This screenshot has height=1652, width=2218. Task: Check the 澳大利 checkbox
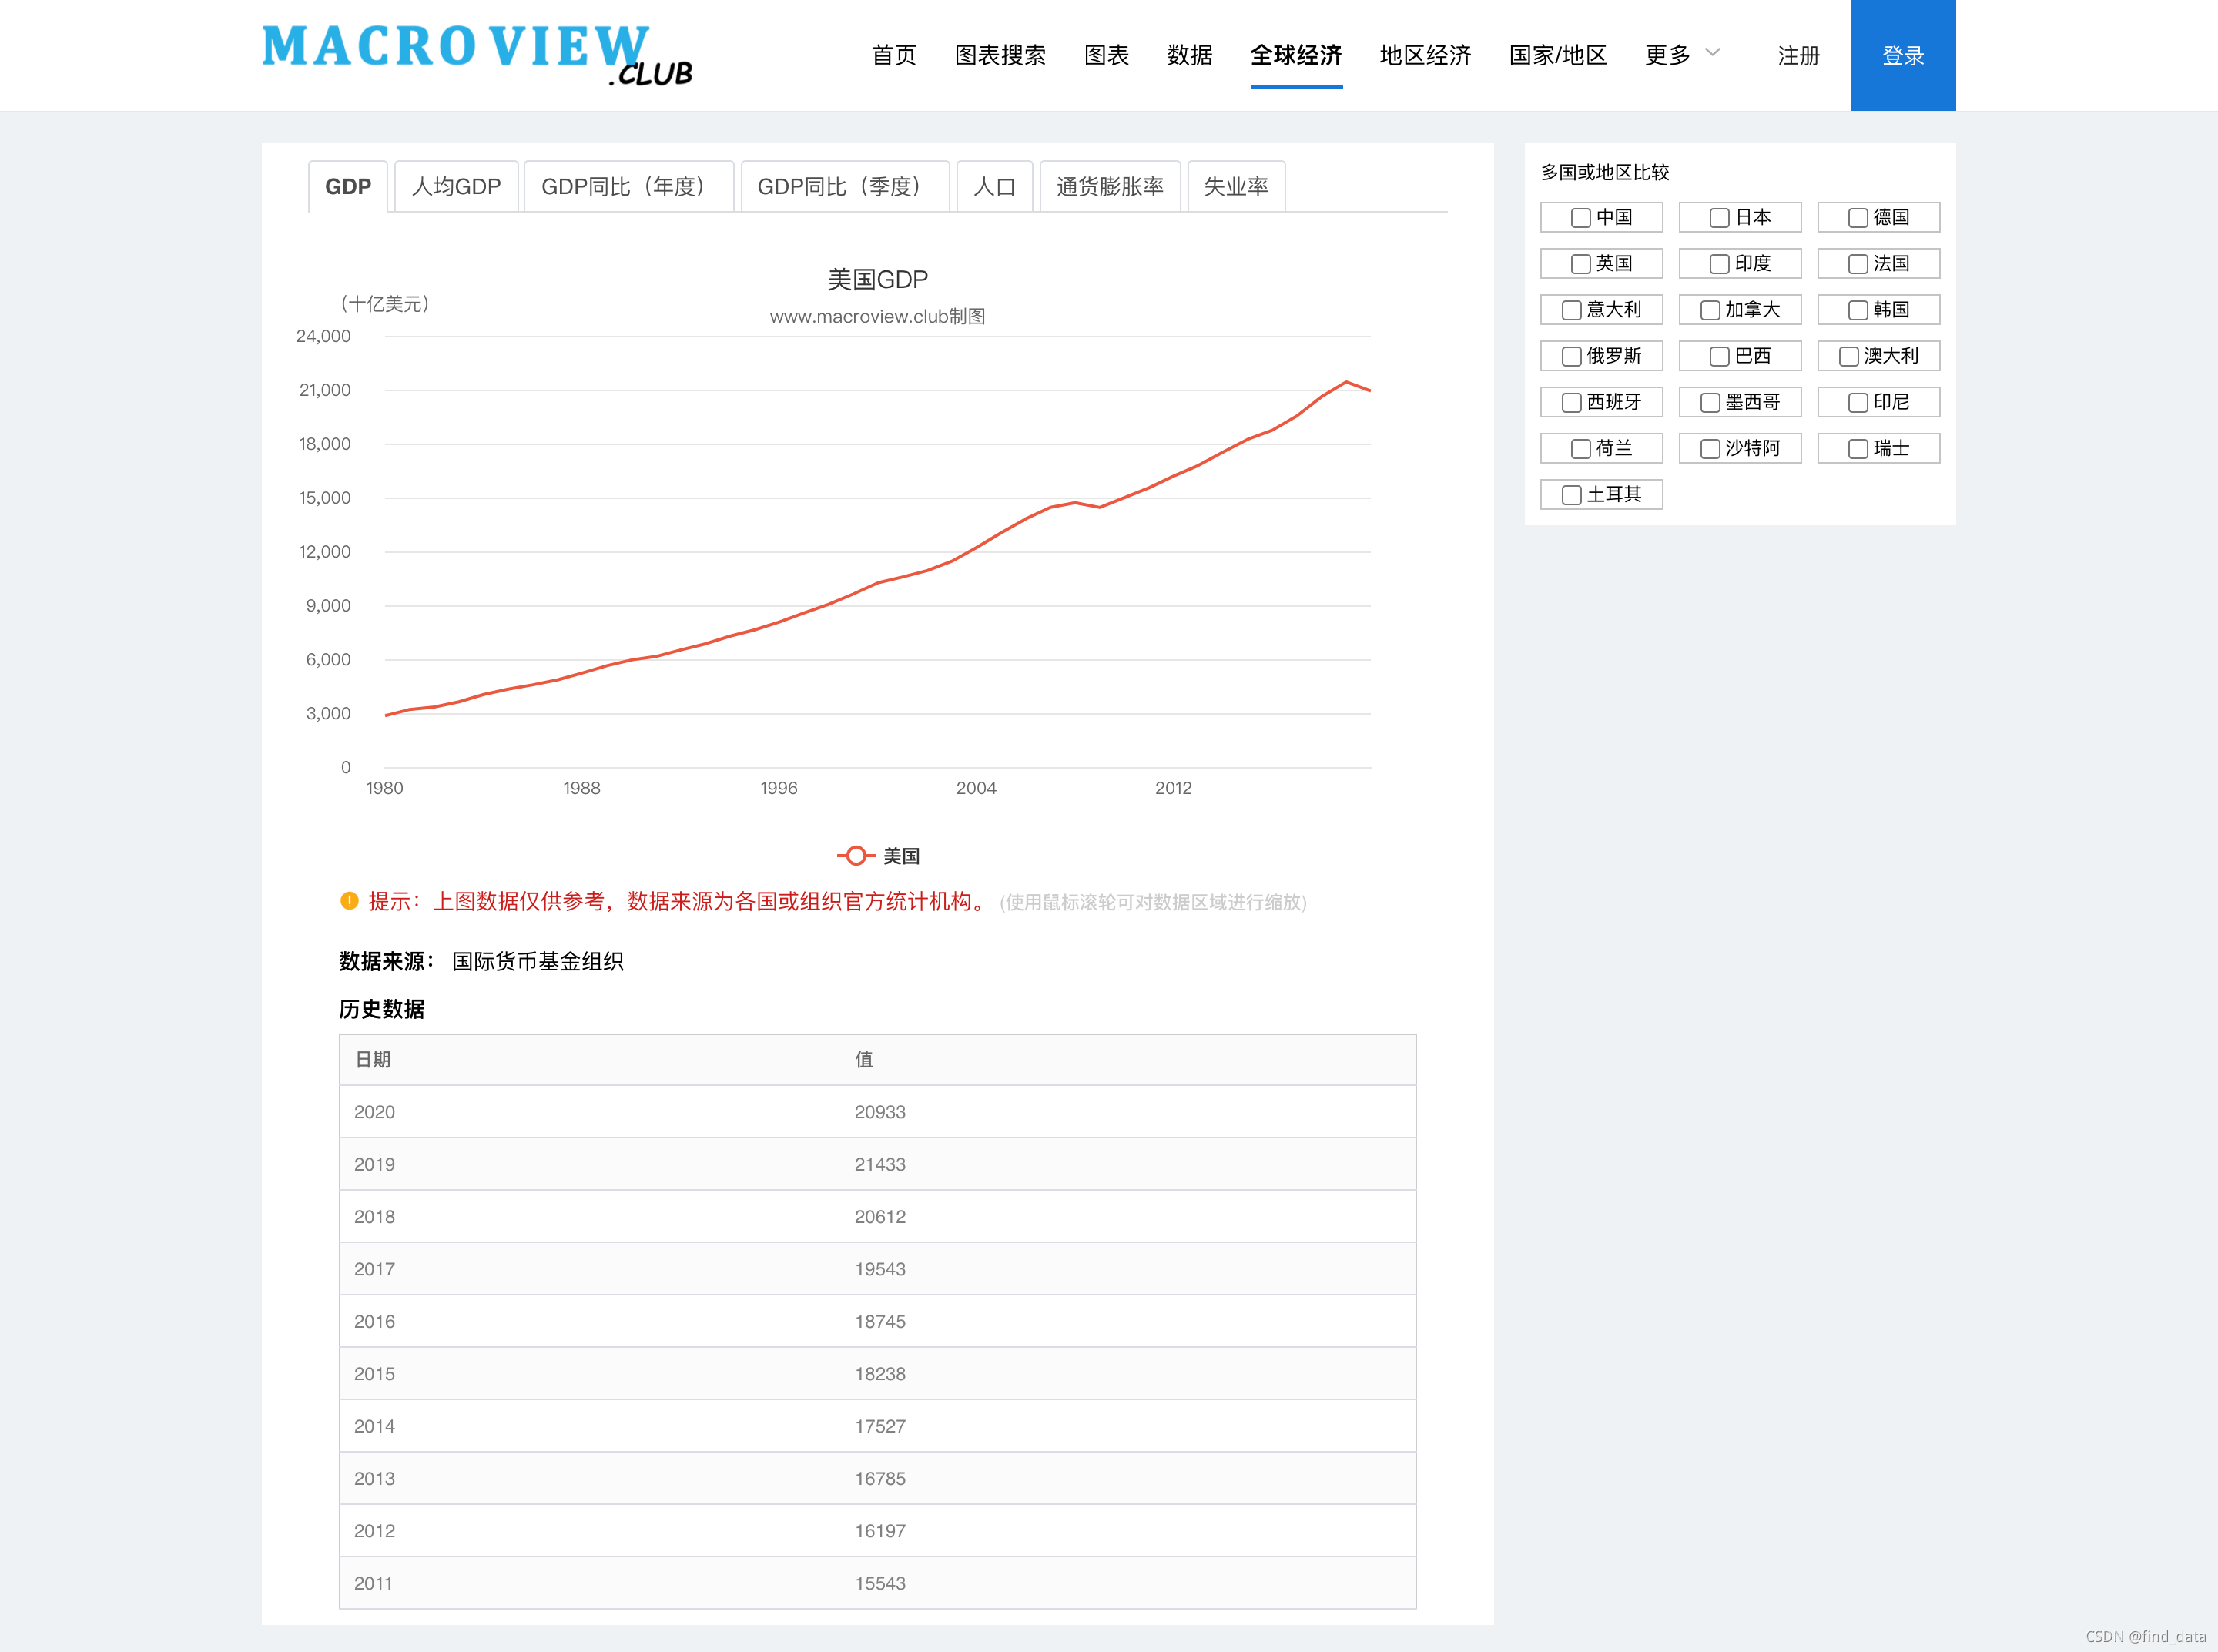1849,356
